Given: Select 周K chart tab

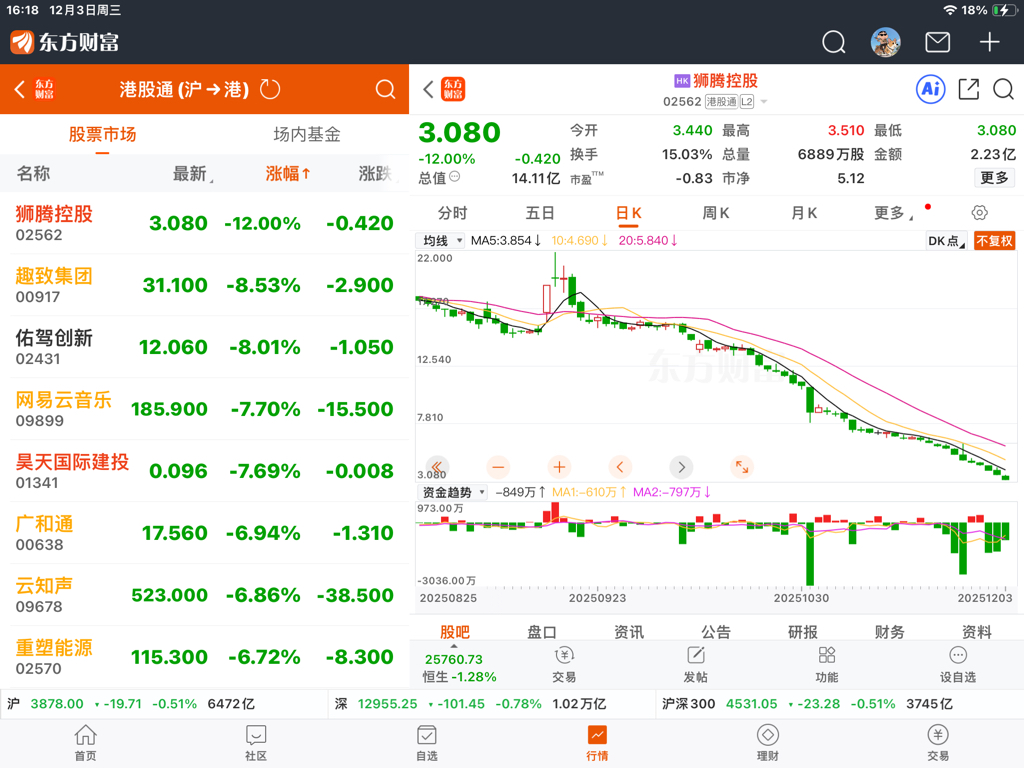Looking at the screenshot, I should pyautogui.click(x=716, y=213).
